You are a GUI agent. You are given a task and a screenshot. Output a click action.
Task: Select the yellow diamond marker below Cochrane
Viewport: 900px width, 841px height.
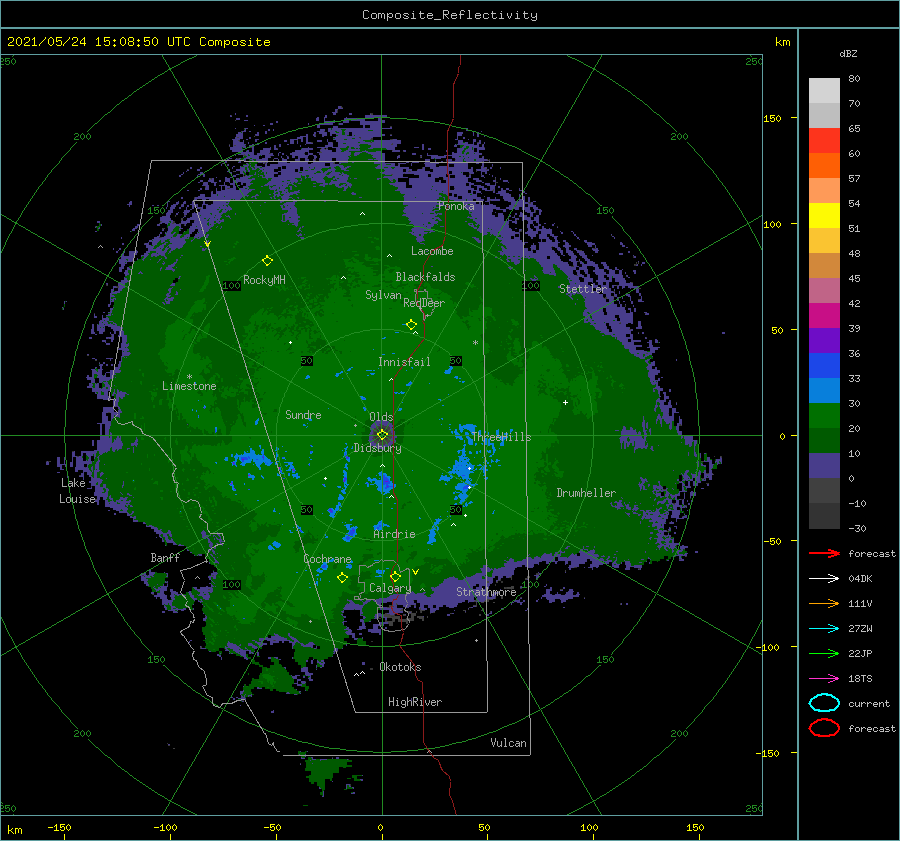click(342, 578)
